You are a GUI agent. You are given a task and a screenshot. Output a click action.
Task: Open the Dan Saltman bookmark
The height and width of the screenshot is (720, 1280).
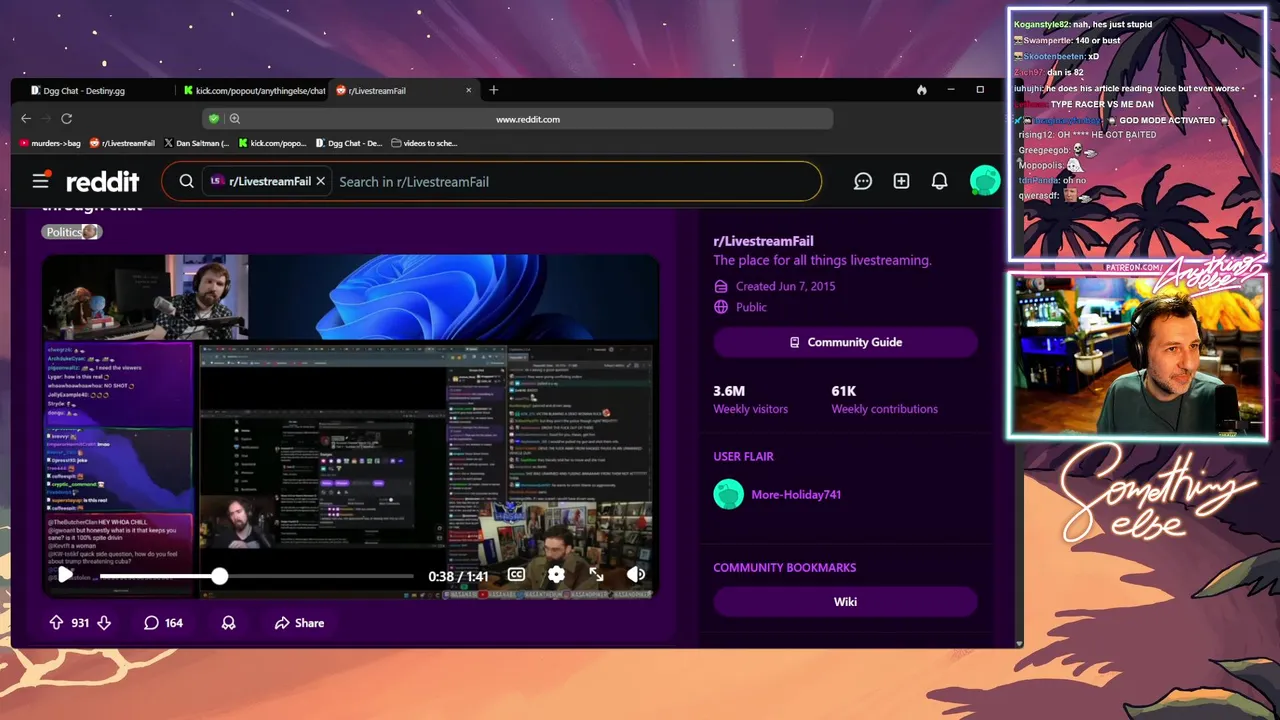coord(196,143)
